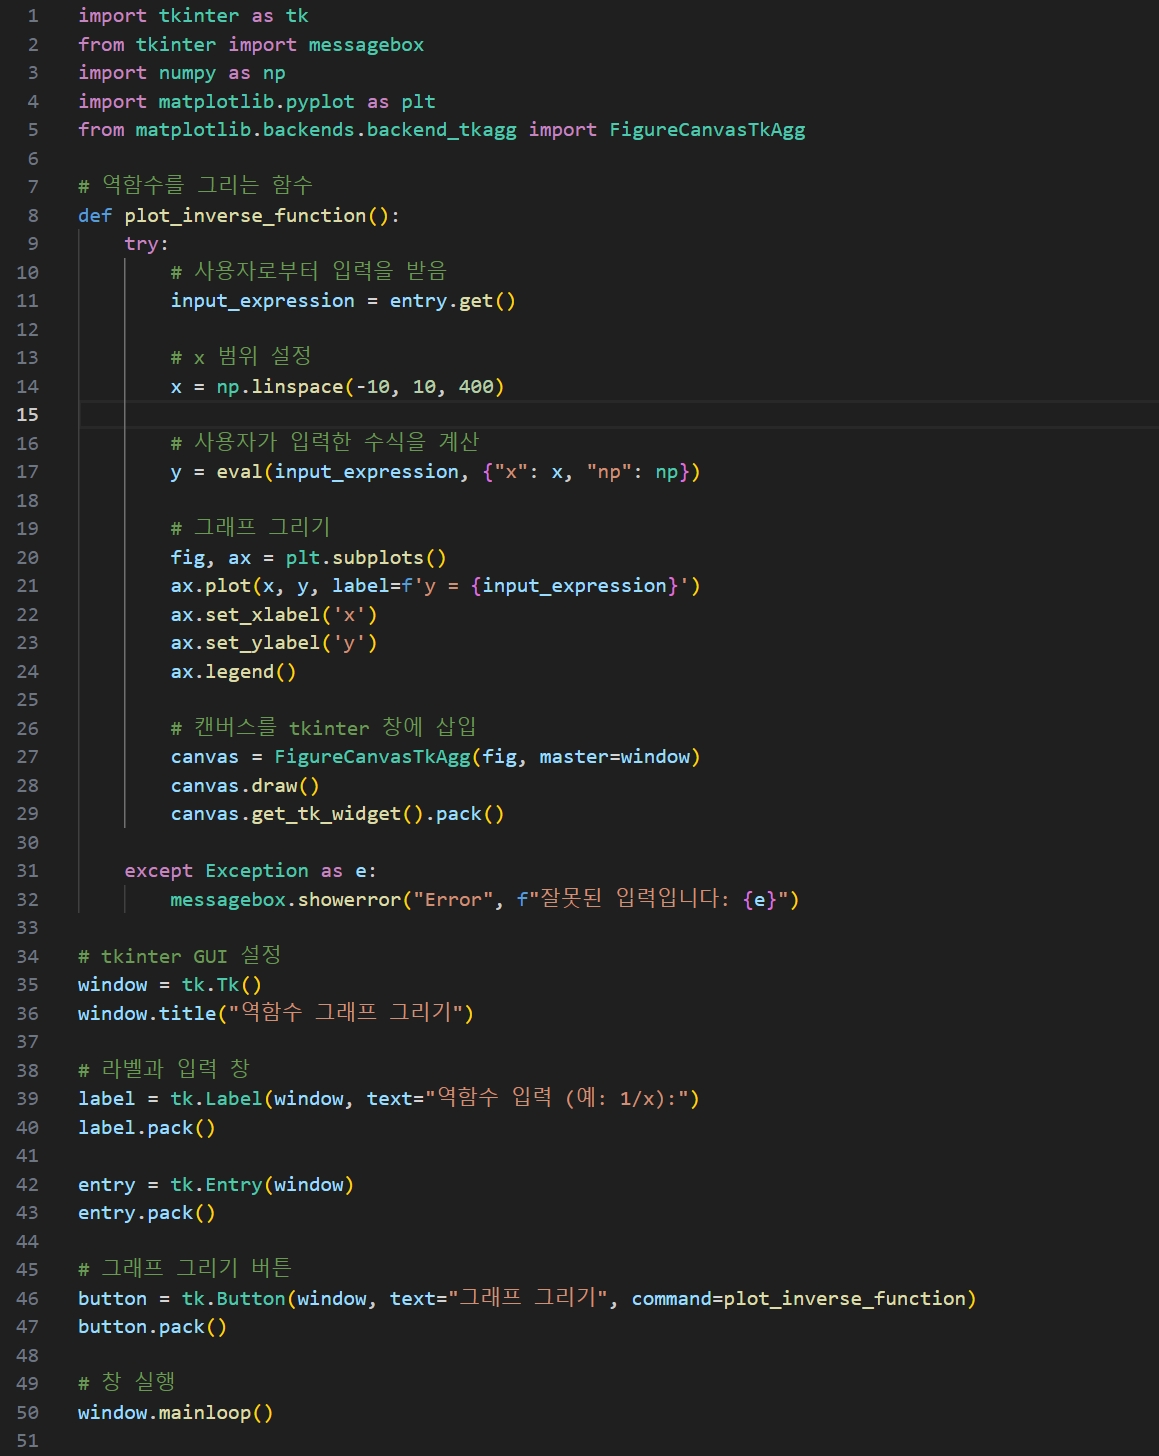
Task: Click the comment '# 그래프 그리기 버튼'
Action: [185, 1270]
